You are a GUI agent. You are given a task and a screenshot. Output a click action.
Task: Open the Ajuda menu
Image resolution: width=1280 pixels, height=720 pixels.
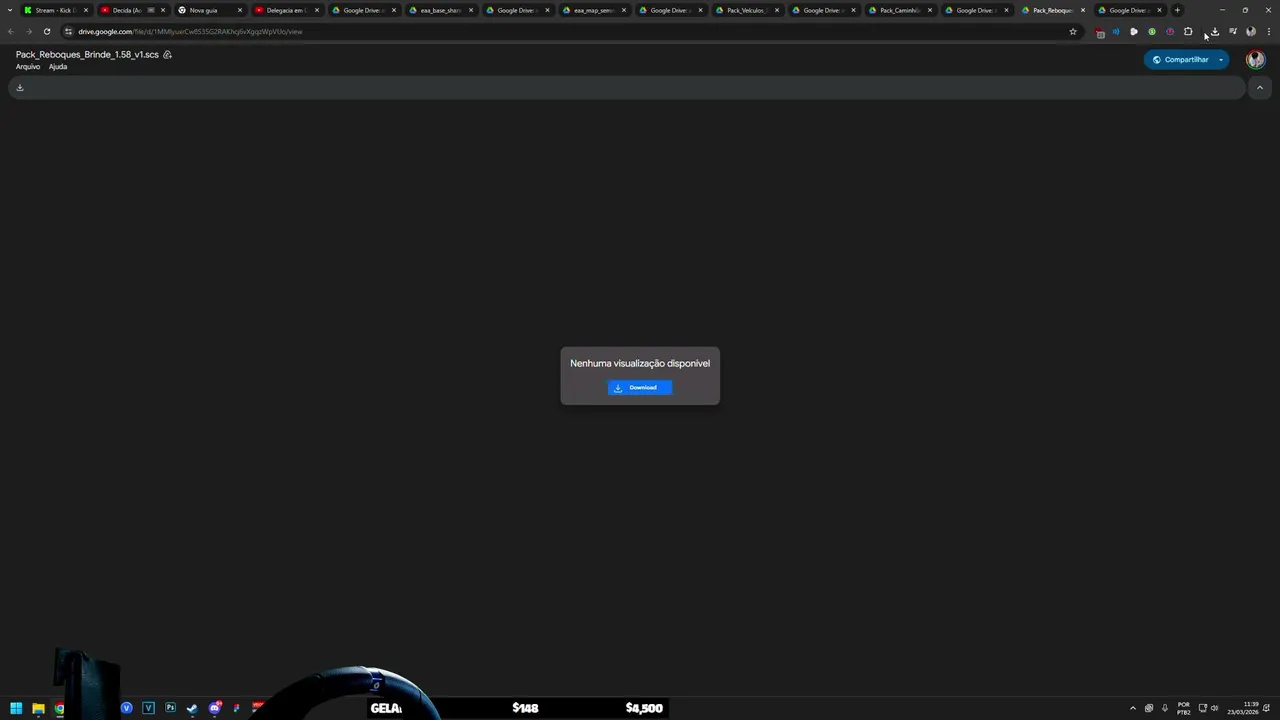(58, 67)
